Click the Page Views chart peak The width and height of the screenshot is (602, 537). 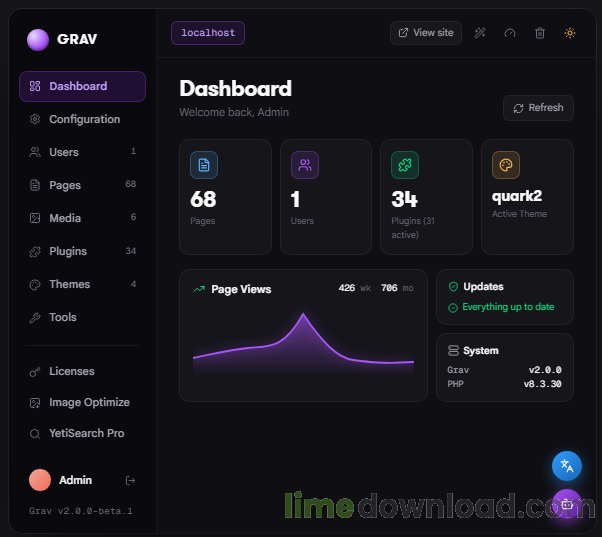303,314
